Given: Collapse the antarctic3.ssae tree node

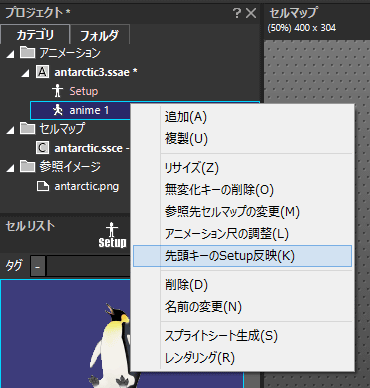Looking at the screenshot, I should 26,73.
